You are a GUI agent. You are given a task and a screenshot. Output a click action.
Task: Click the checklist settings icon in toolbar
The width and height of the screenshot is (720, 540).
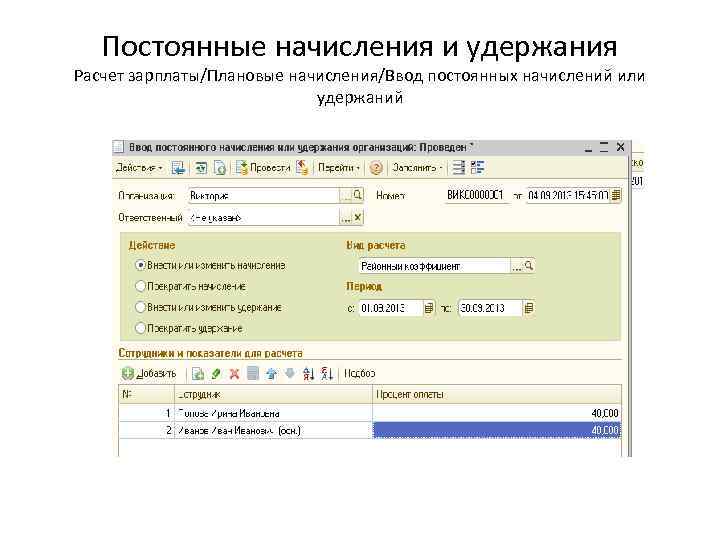[478, 168]
